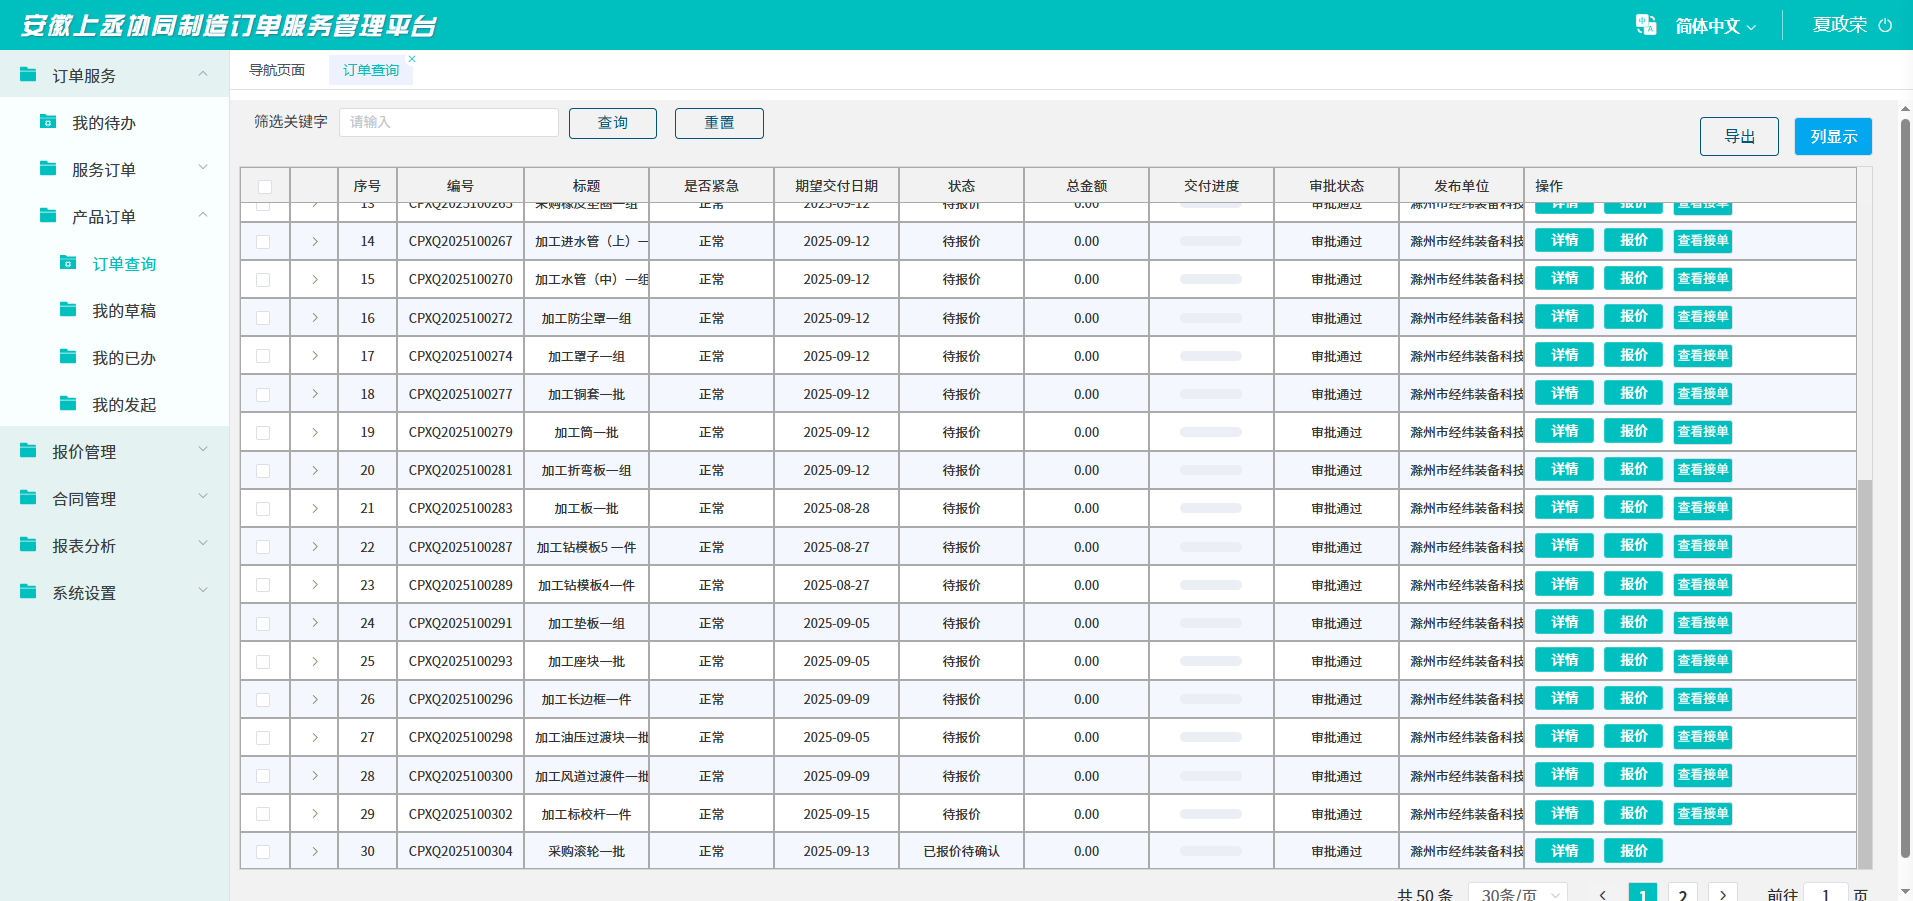Click the 报表分析 folder icon
1913x901 pixels.
28,545
